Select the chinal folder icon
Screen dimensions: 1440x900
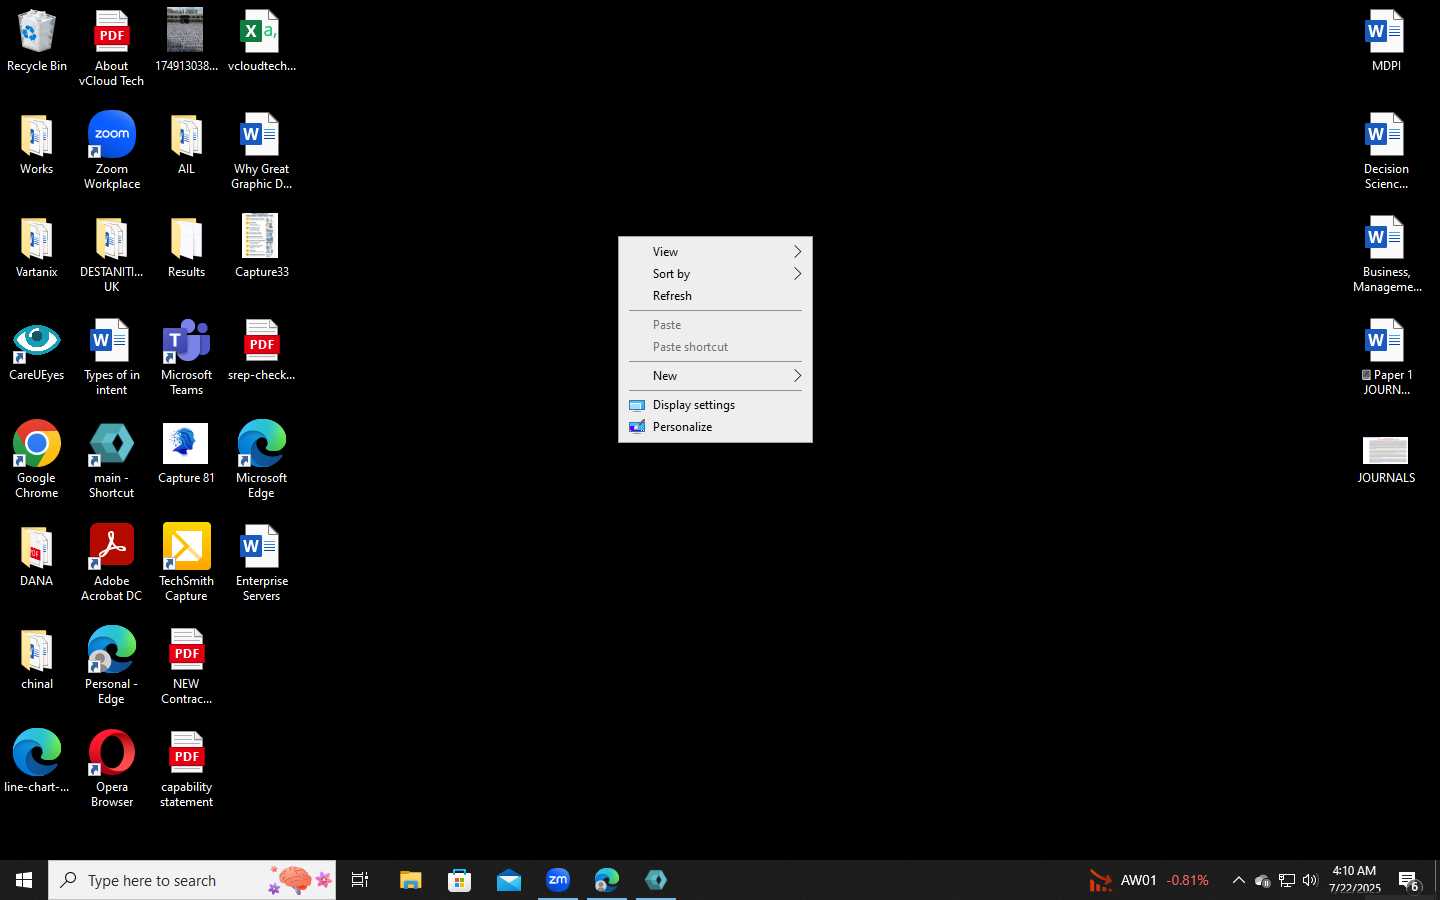tap(37, 660)
